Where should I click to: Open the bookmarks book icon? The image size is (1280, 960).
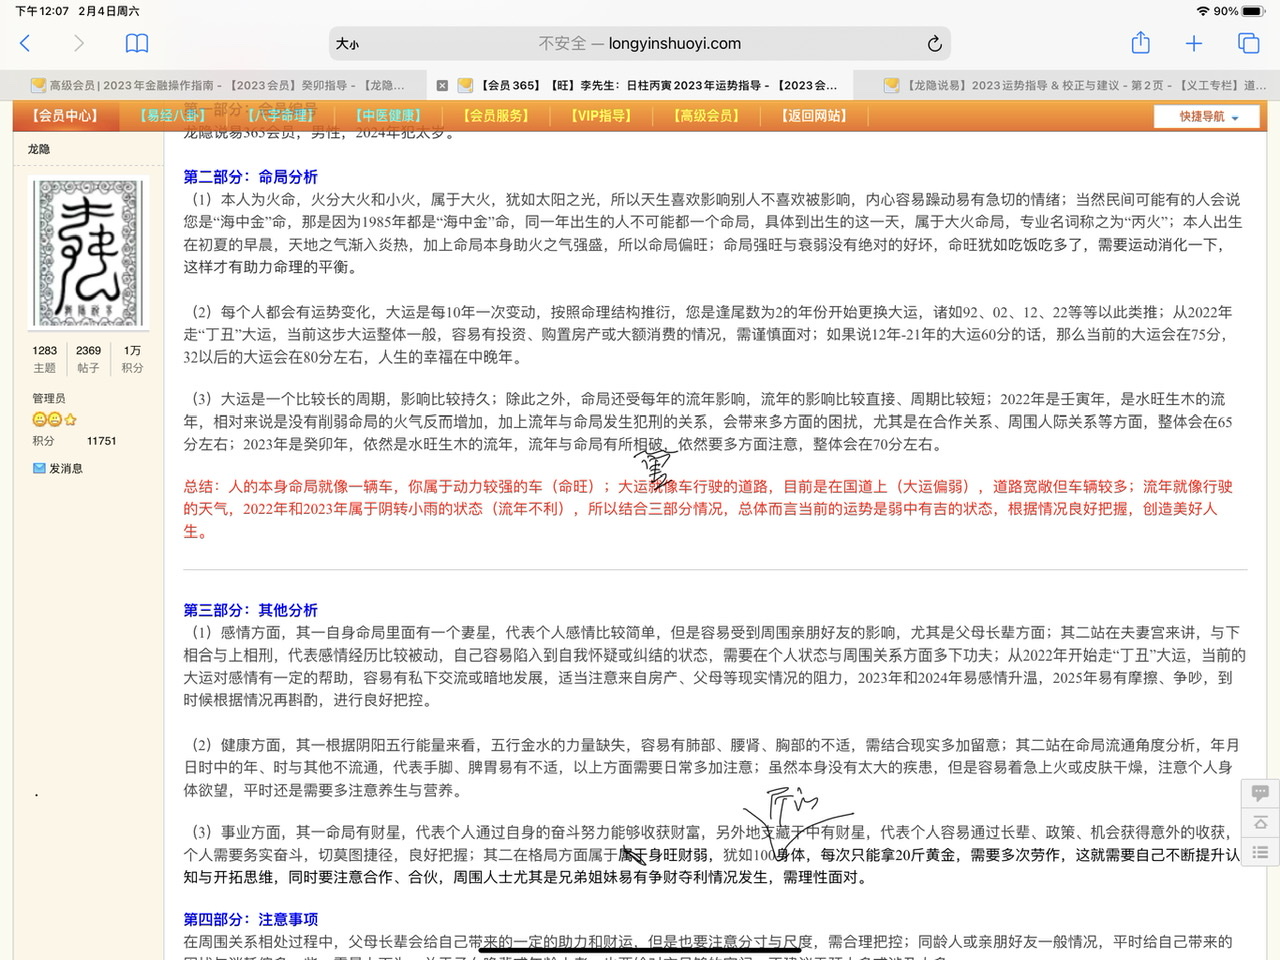(137, 43)
